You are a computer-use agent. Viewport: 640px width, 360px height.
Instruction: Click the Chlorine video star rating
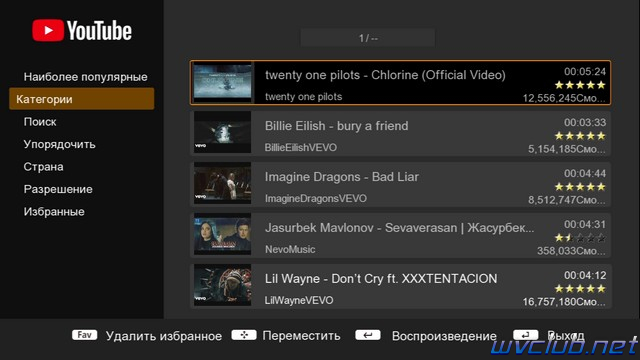580,85
